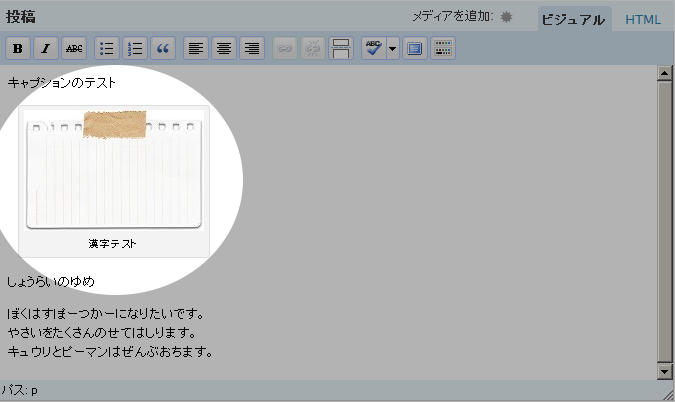Run the spell checker
This screenshot has width=675, height=402.
point(374,48)
